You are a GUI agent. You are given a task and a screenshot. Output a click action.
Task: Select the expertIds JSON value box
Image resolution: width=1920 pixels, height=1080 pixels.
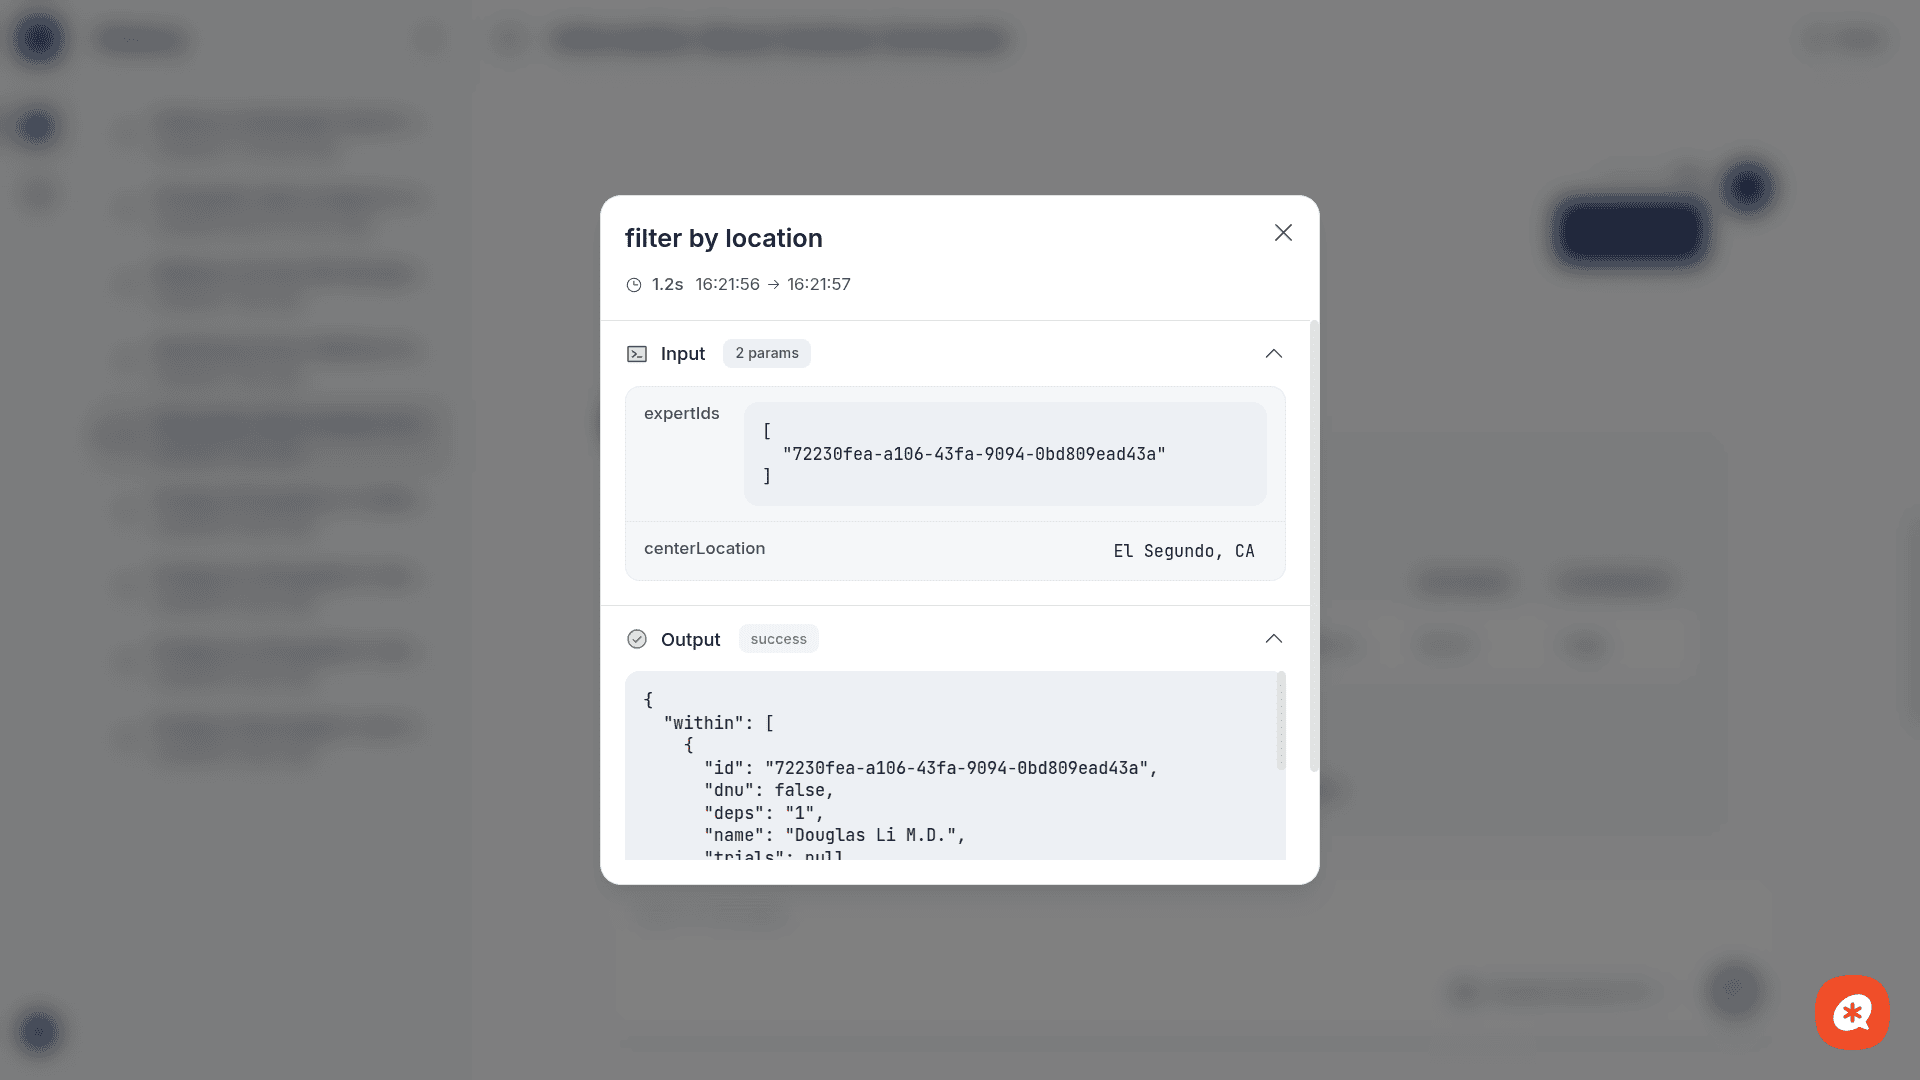click(x=1004, y=454)
